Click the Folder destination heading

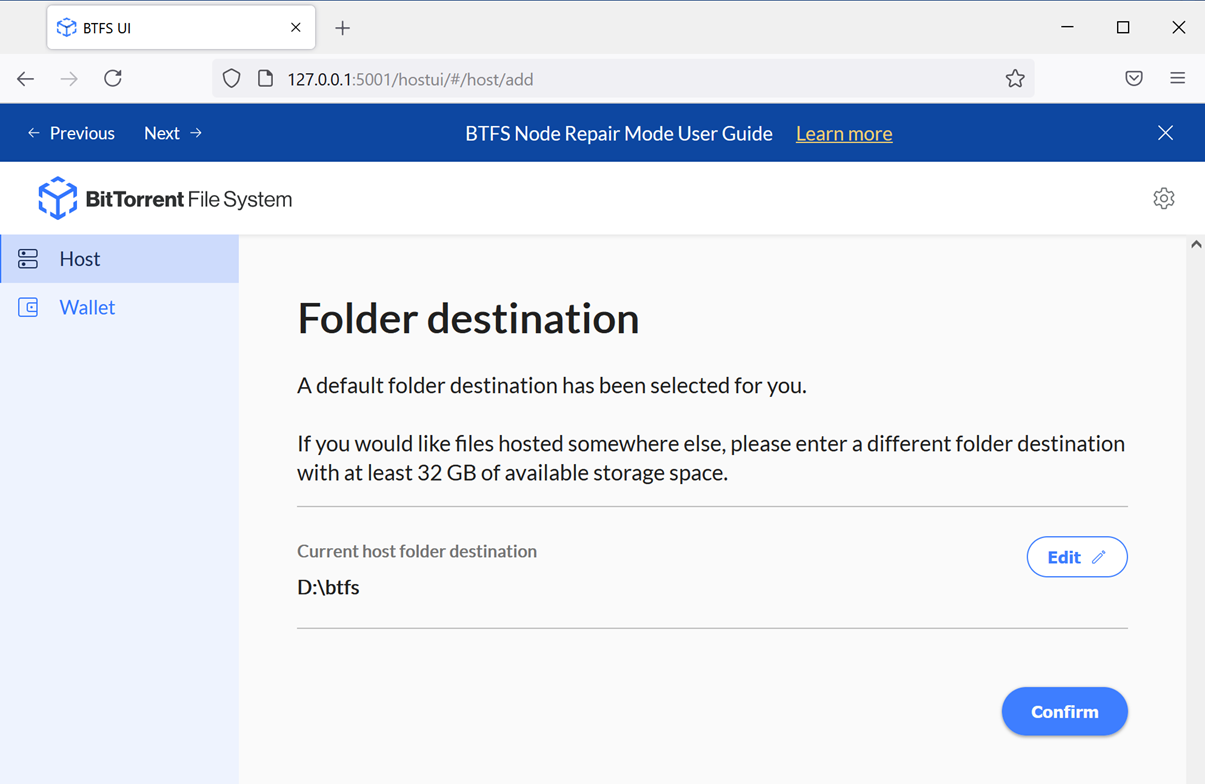click(468, 319)
